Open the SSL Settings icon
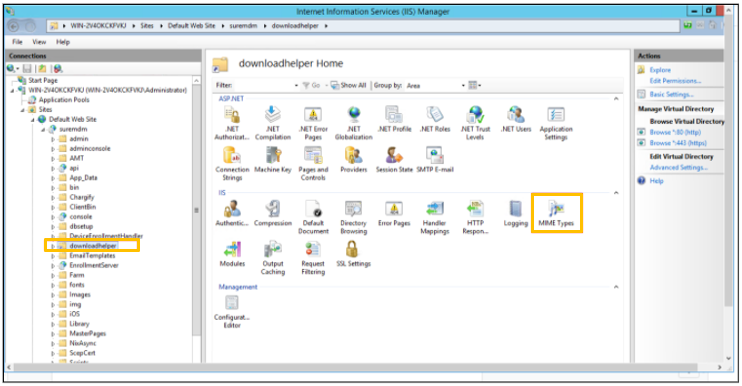 [353, 254]
